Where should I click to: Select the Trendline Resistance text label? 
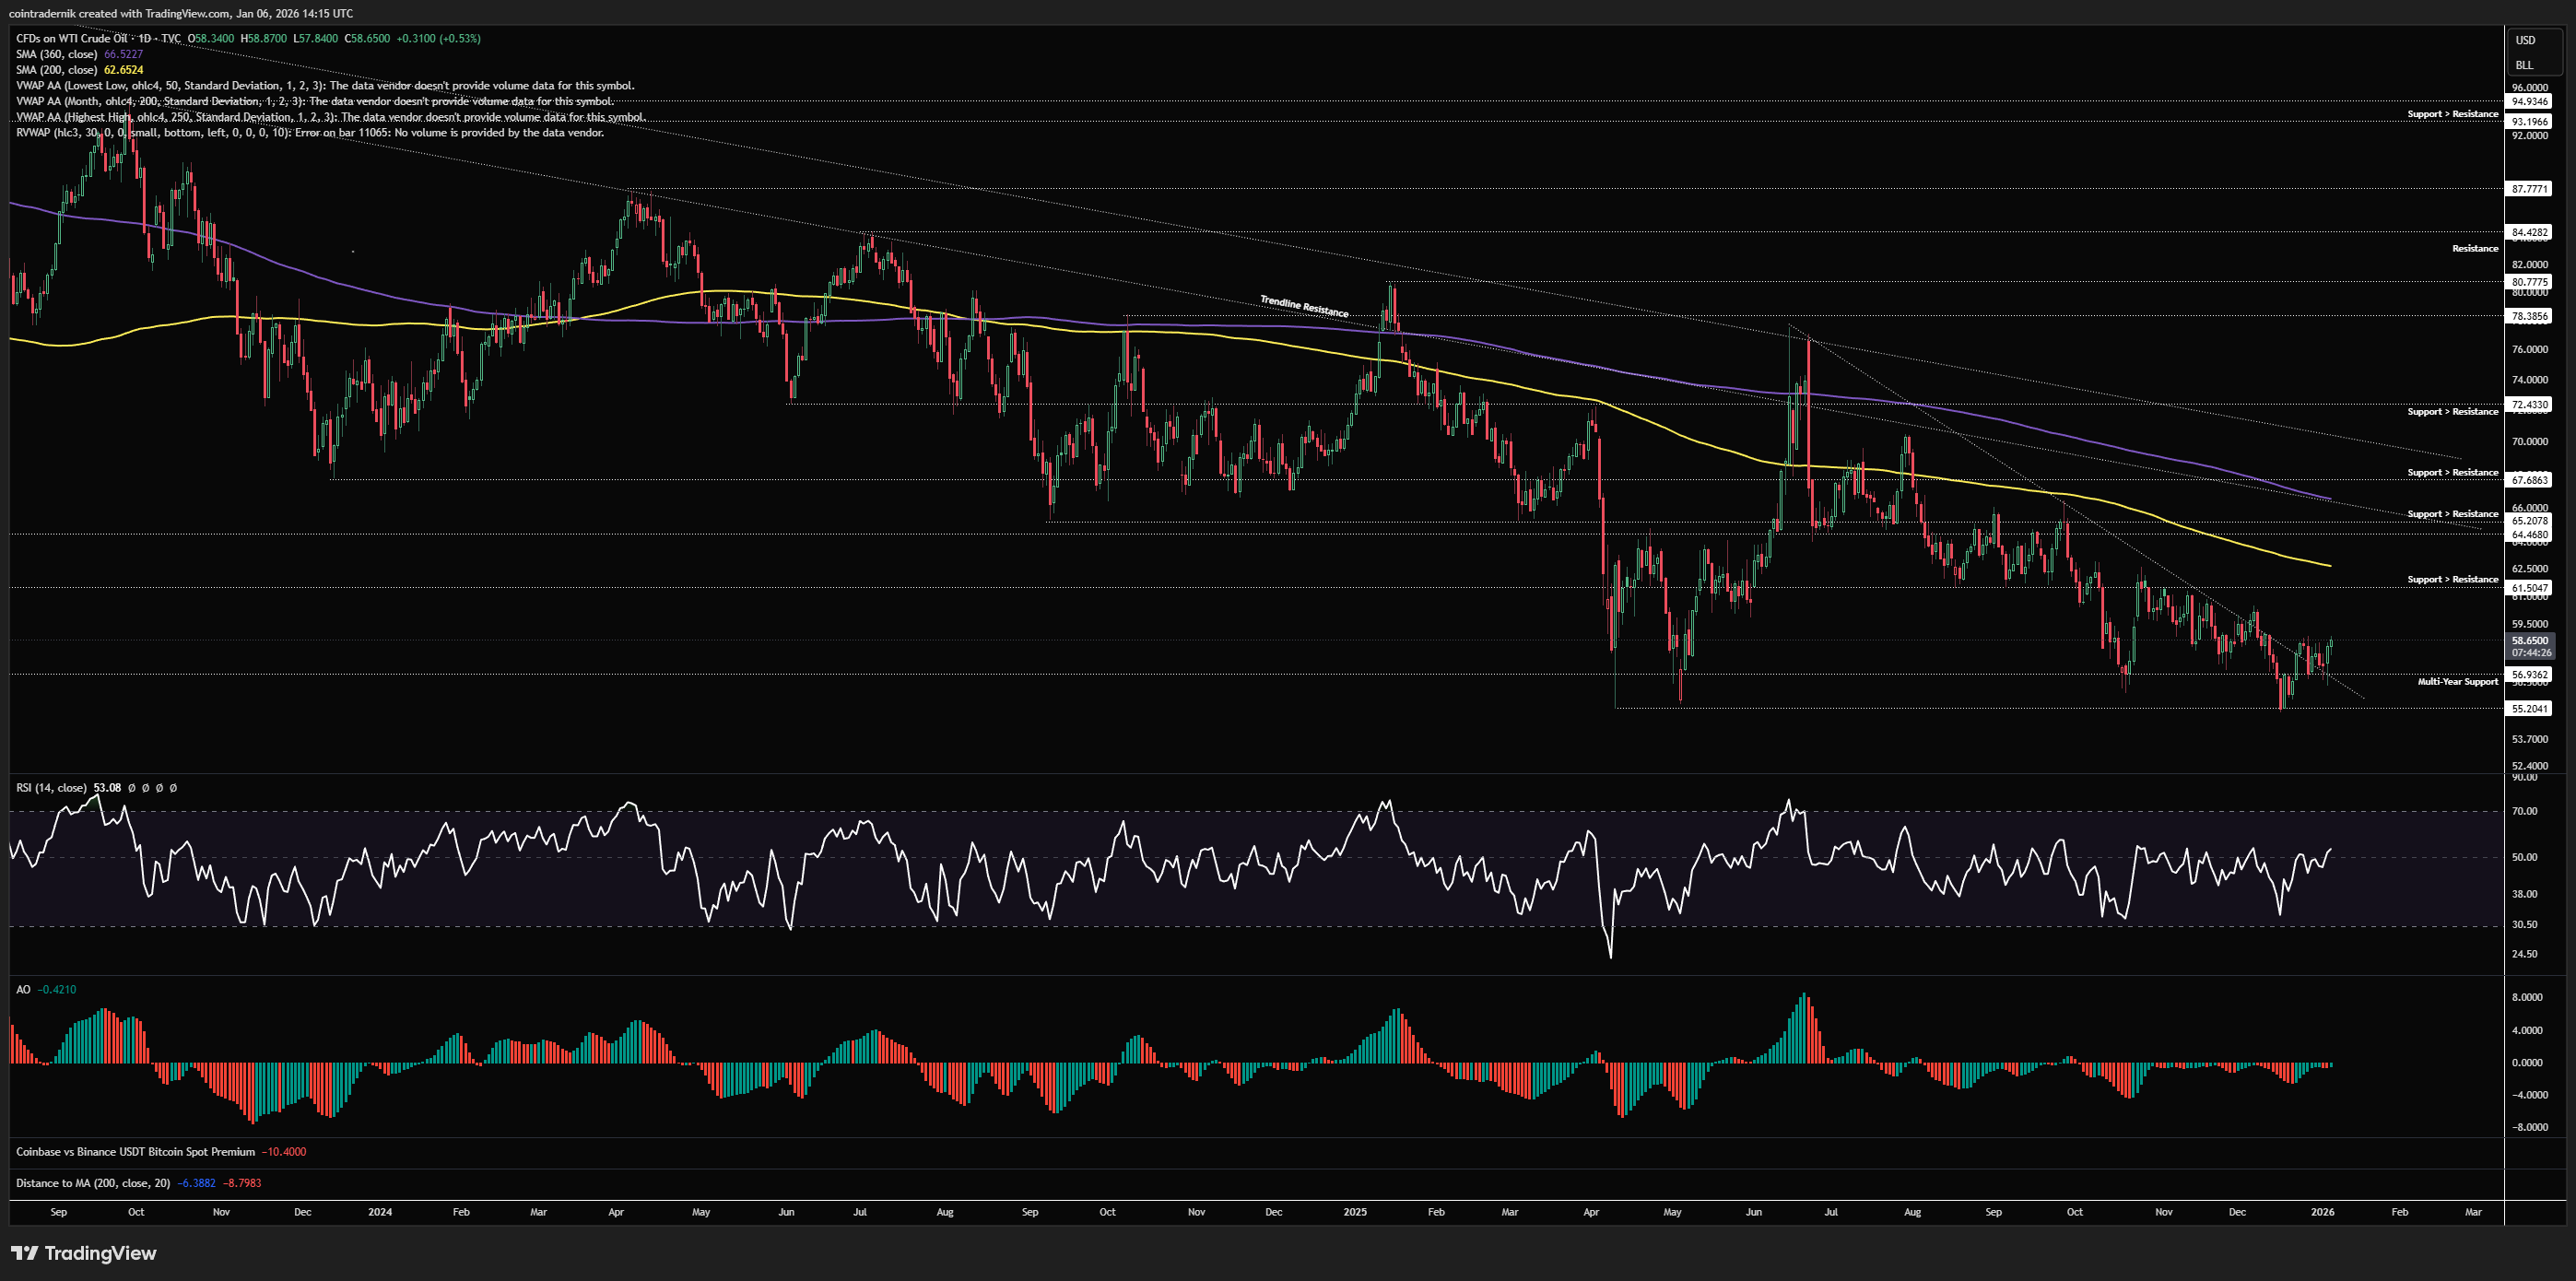[1304, 306]
